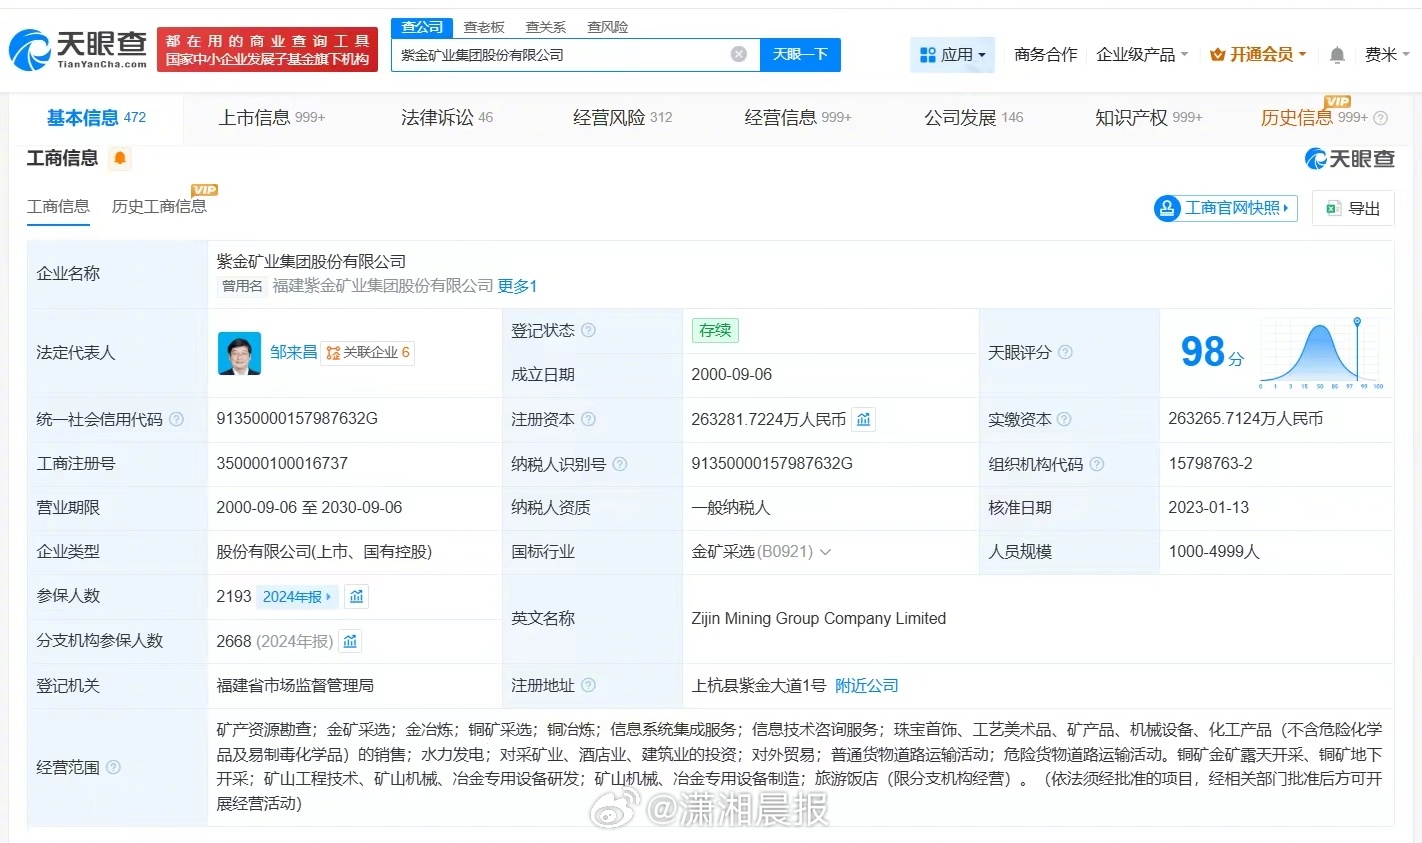Select the 统一社会信用代码 value 91350000157987632G
Screen dimensions: 1422x843
click(x=297, y=418)
